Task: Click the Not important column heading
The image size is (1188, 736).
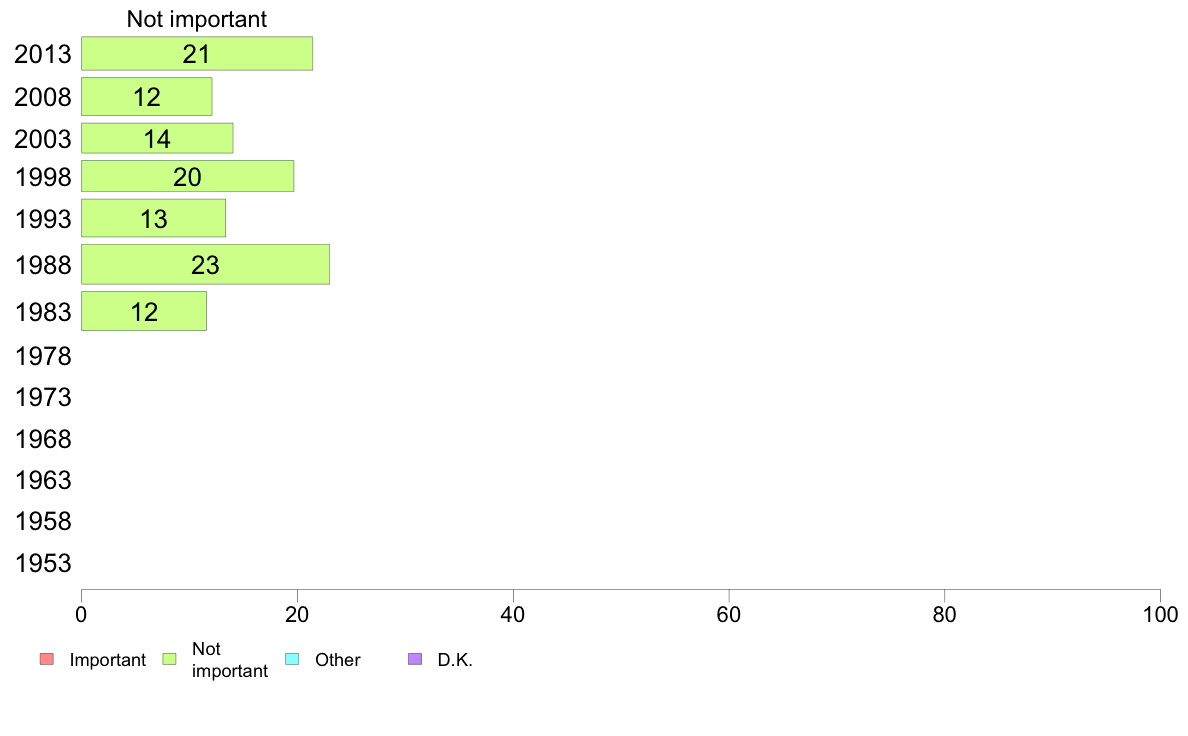Action: coord(197,18)
